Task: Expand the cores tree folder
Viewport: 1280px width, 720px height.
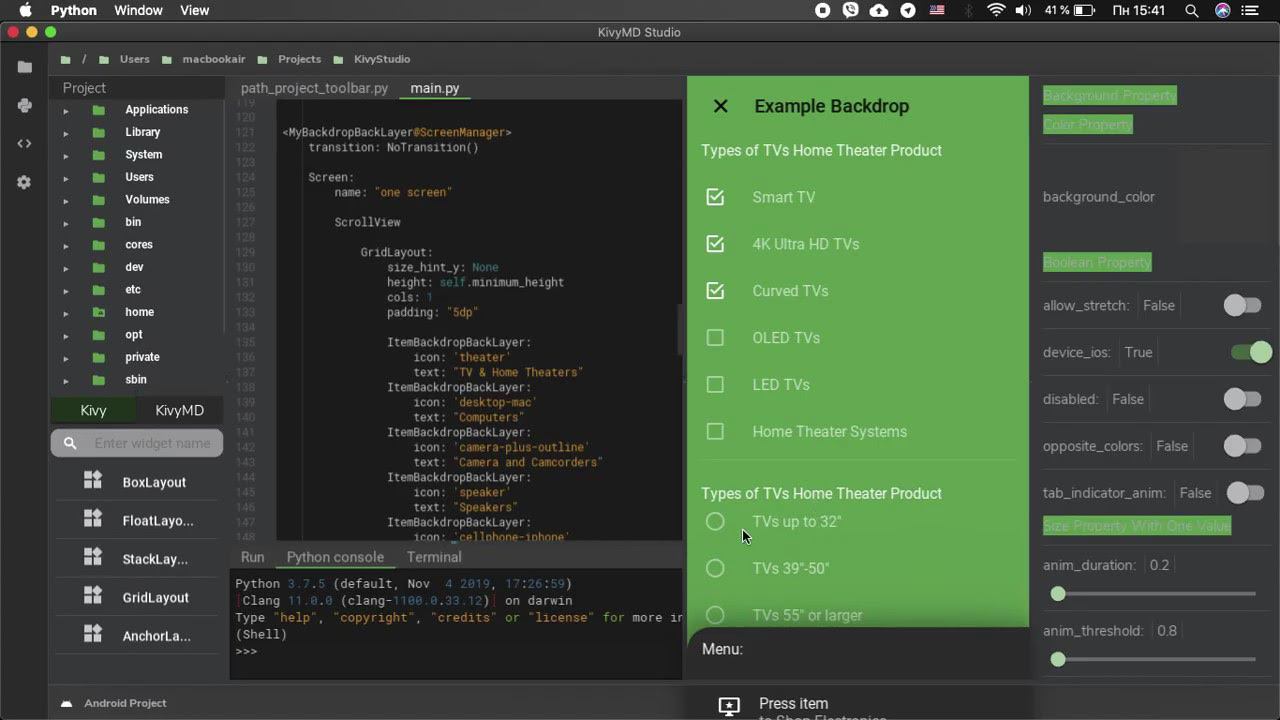Action: tap(66, 245)
